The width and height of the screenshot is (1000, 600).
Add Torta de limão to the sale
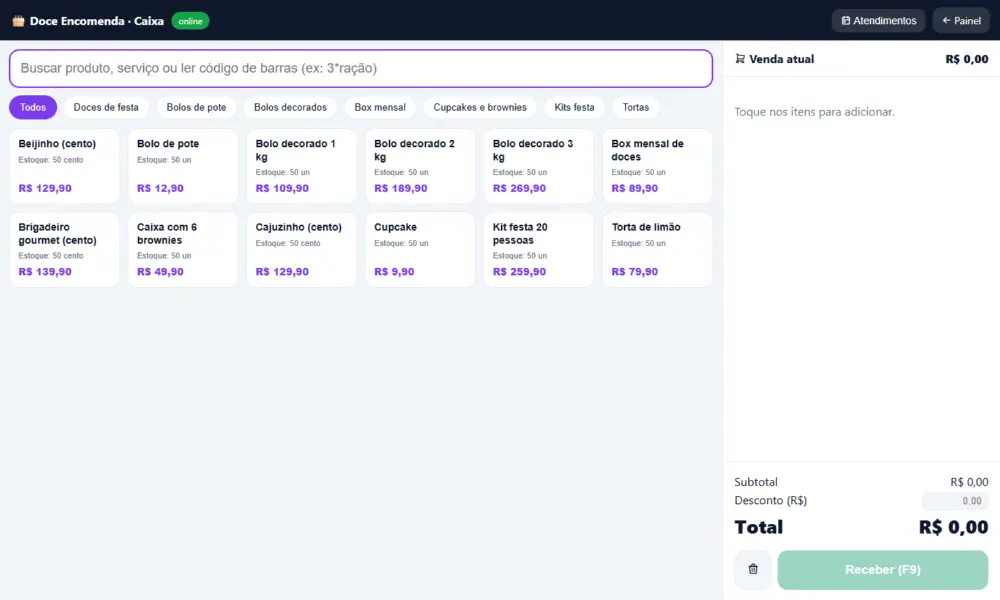pyautogui.click(x=658, y=249)
